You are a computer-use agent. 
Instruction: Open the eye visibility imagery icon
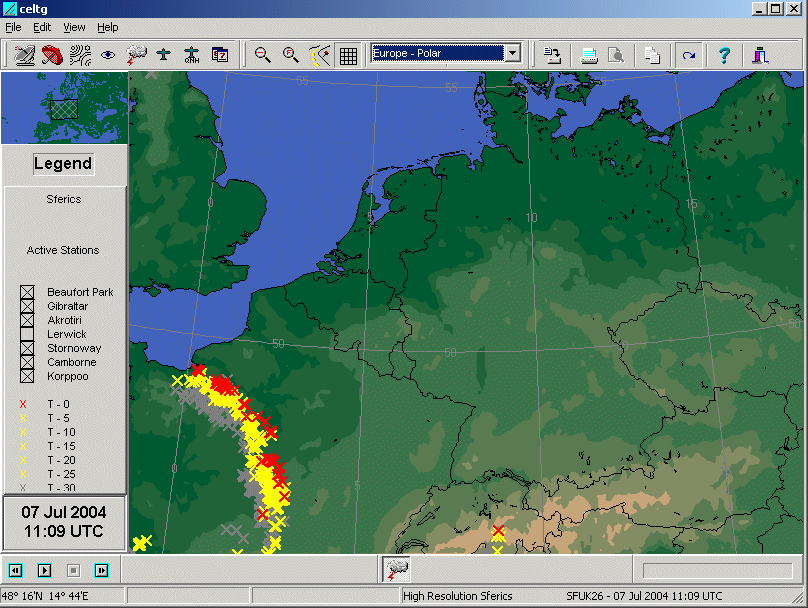pyautogui.click(x=108, y=55)
